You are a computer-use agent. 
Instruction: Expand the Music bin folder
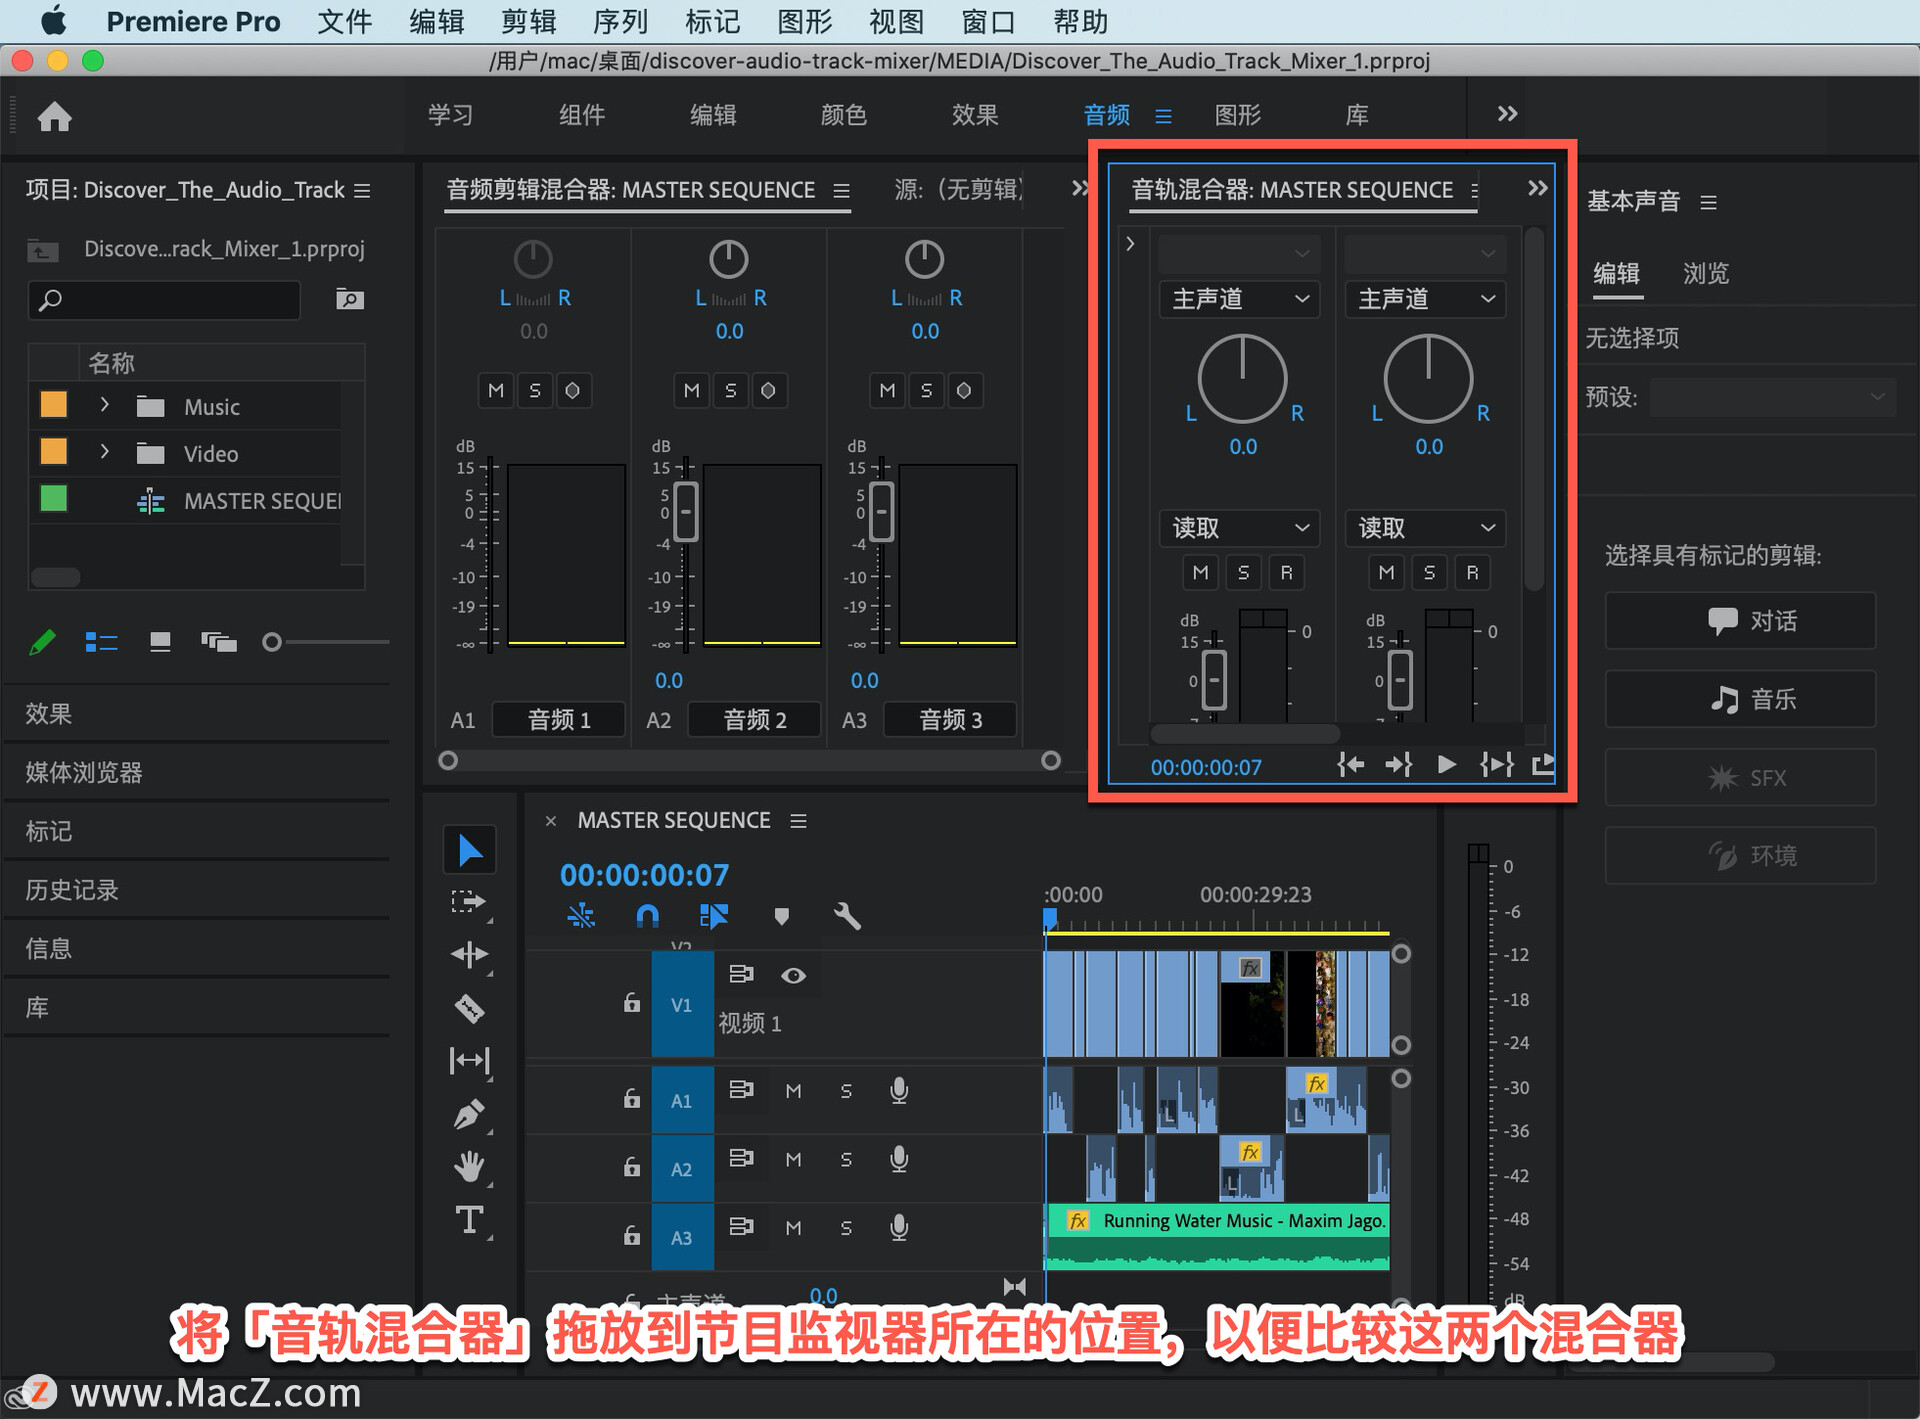tap(104, 405)
